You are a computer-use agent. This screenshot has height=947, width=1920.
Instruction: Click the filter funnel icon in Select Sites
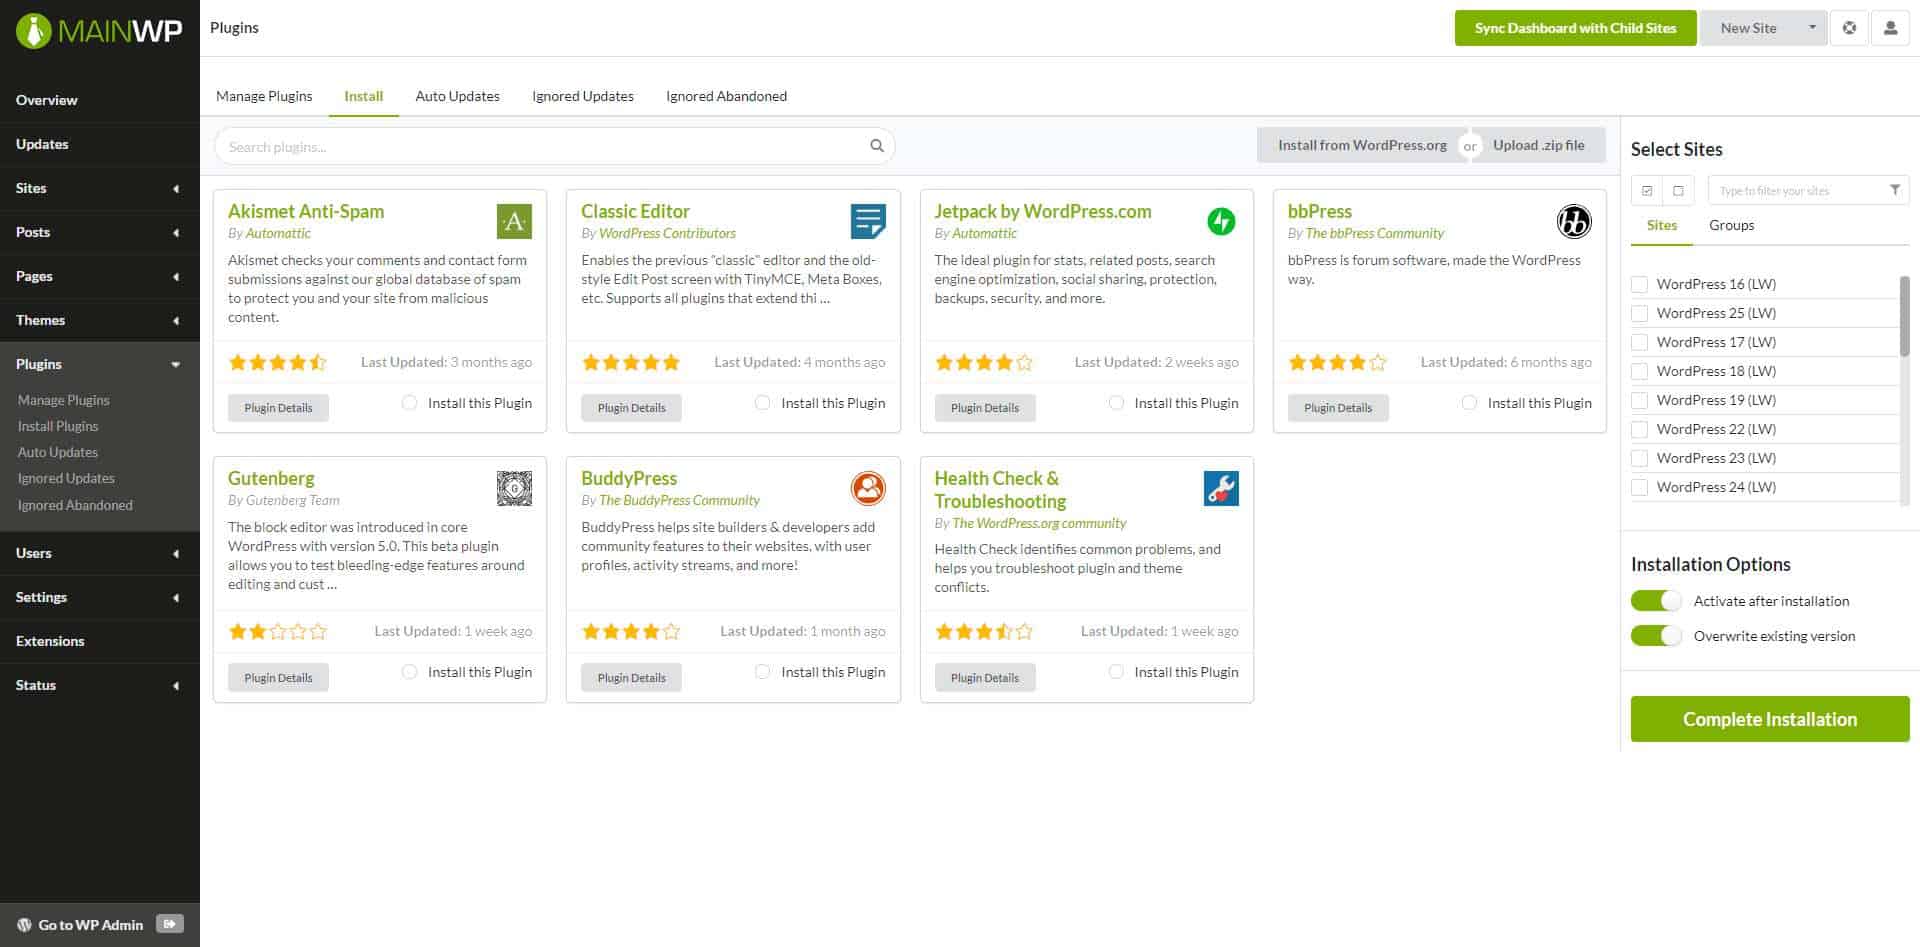click(x=1894, y=190)
